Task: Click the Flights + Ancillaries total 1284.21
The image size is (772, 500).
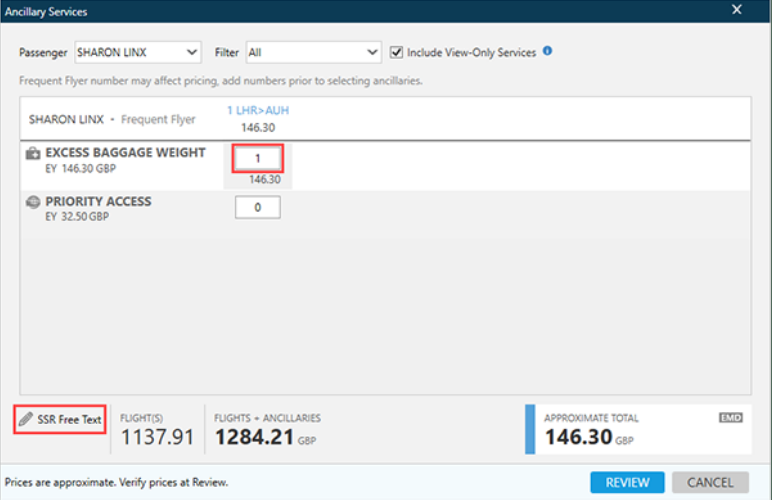Action: 256,437
